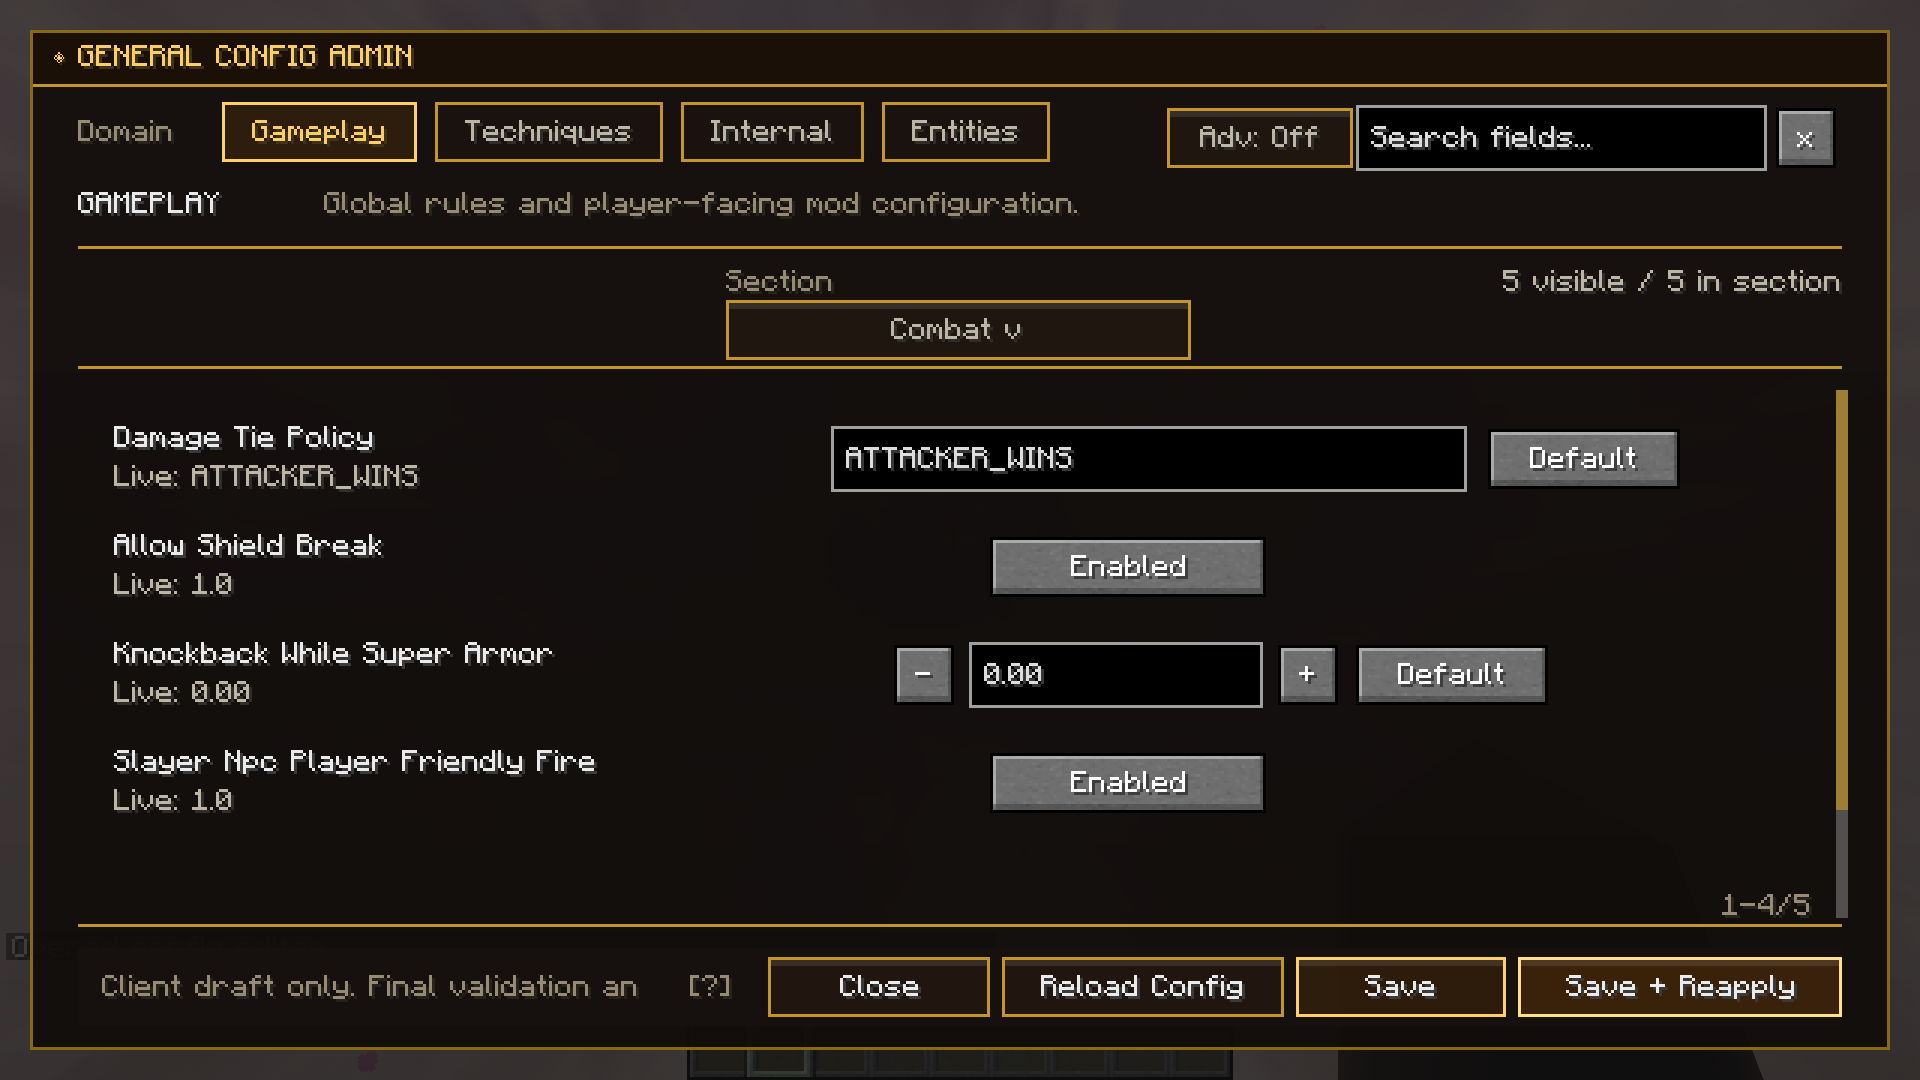Reset Damage Tie Policy to Default
Viewport: 1920px width, 1080px height.
pos(1582,459)
